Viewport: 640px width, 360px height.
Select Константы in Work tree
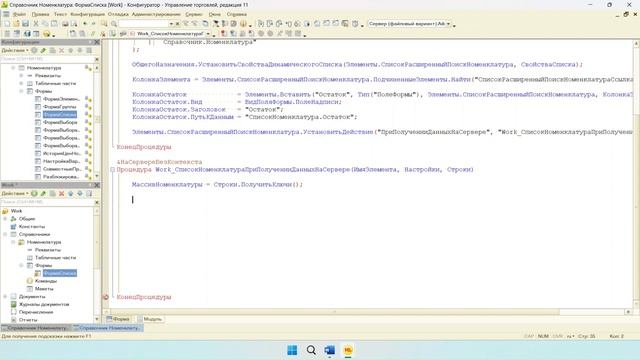pyautogui.click(x=32, y=227)
